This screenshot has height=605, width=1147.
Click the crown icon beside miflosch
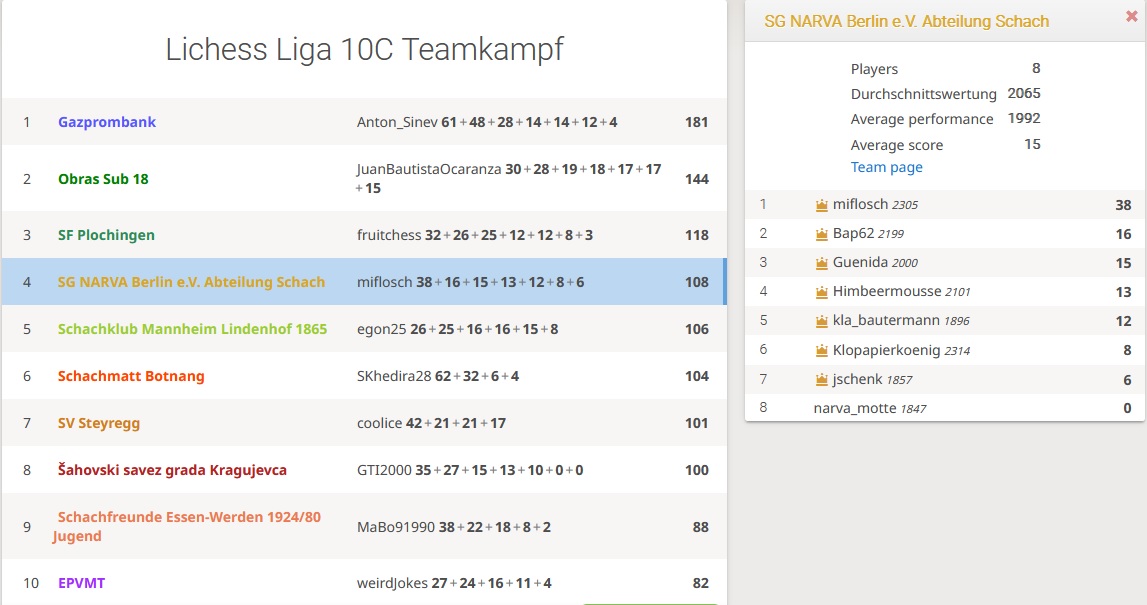821,206
